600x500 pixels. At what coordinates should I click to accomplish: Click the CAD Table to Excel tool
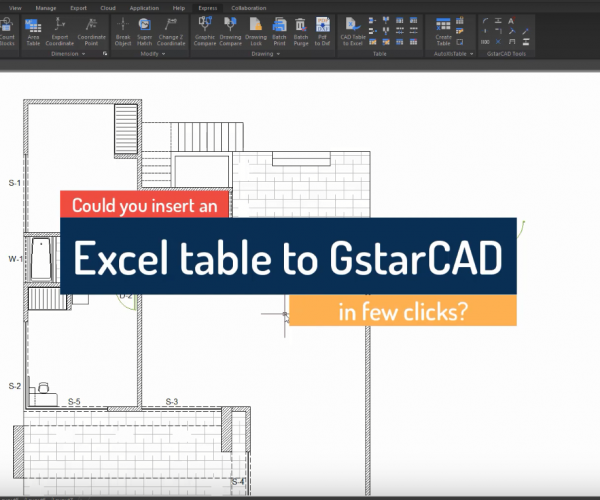[353, 32]
